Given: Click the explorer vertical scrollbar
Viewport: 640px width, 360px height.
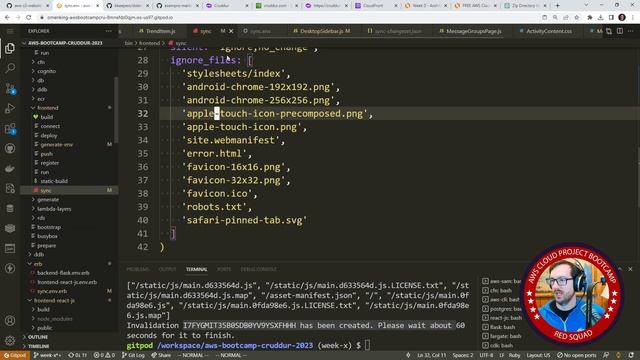Looking at the screenshot, I should coord(116,110).
